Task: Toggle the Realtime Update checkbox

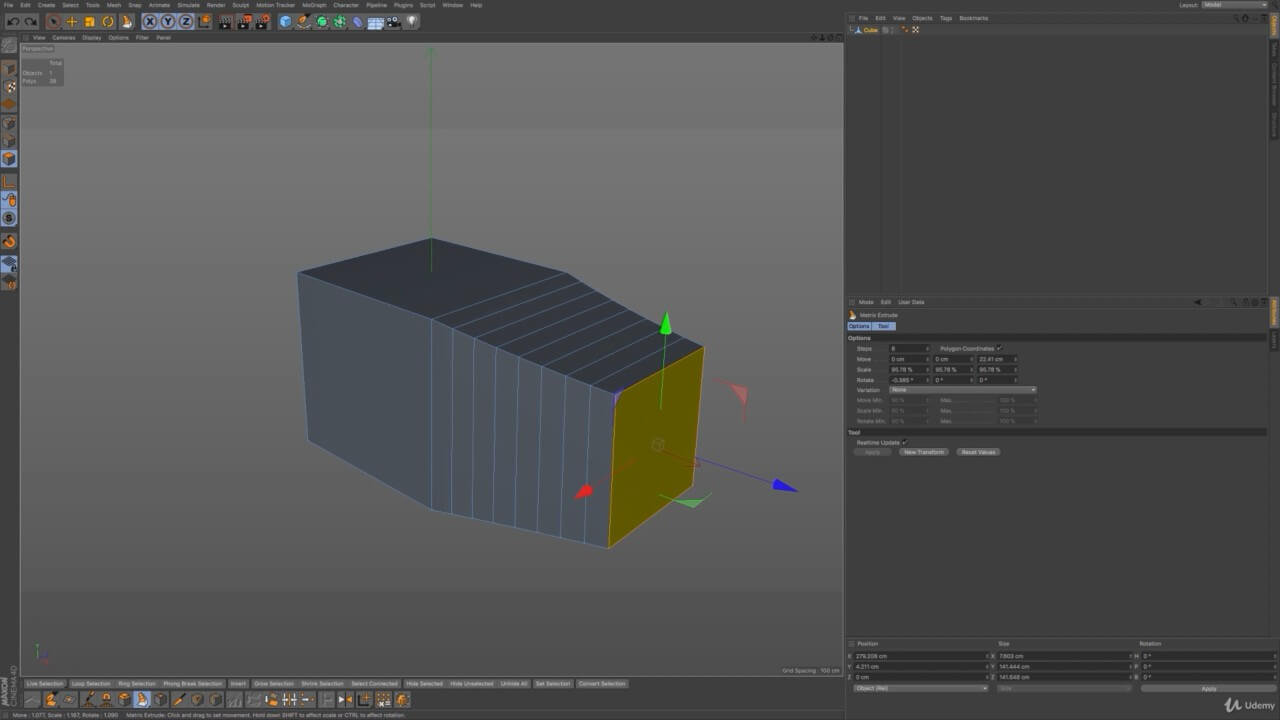Action: [x=905, y=442]
